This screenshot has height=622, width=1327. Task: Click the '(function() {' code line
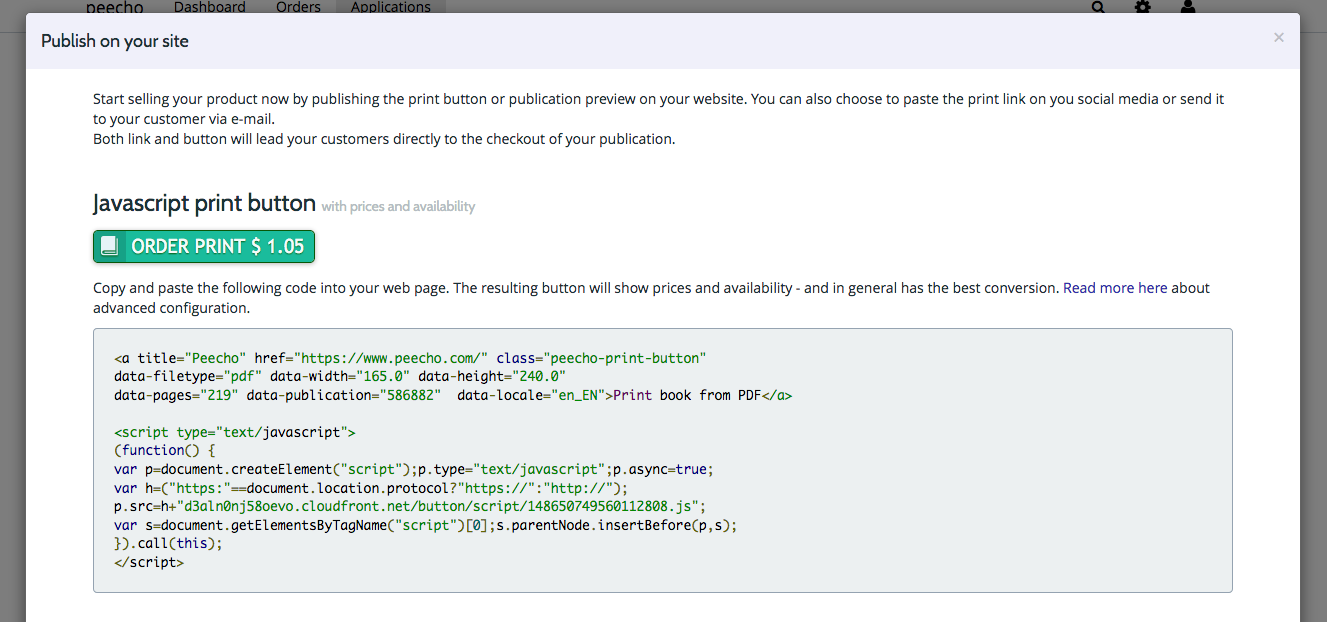coord(164,450)
